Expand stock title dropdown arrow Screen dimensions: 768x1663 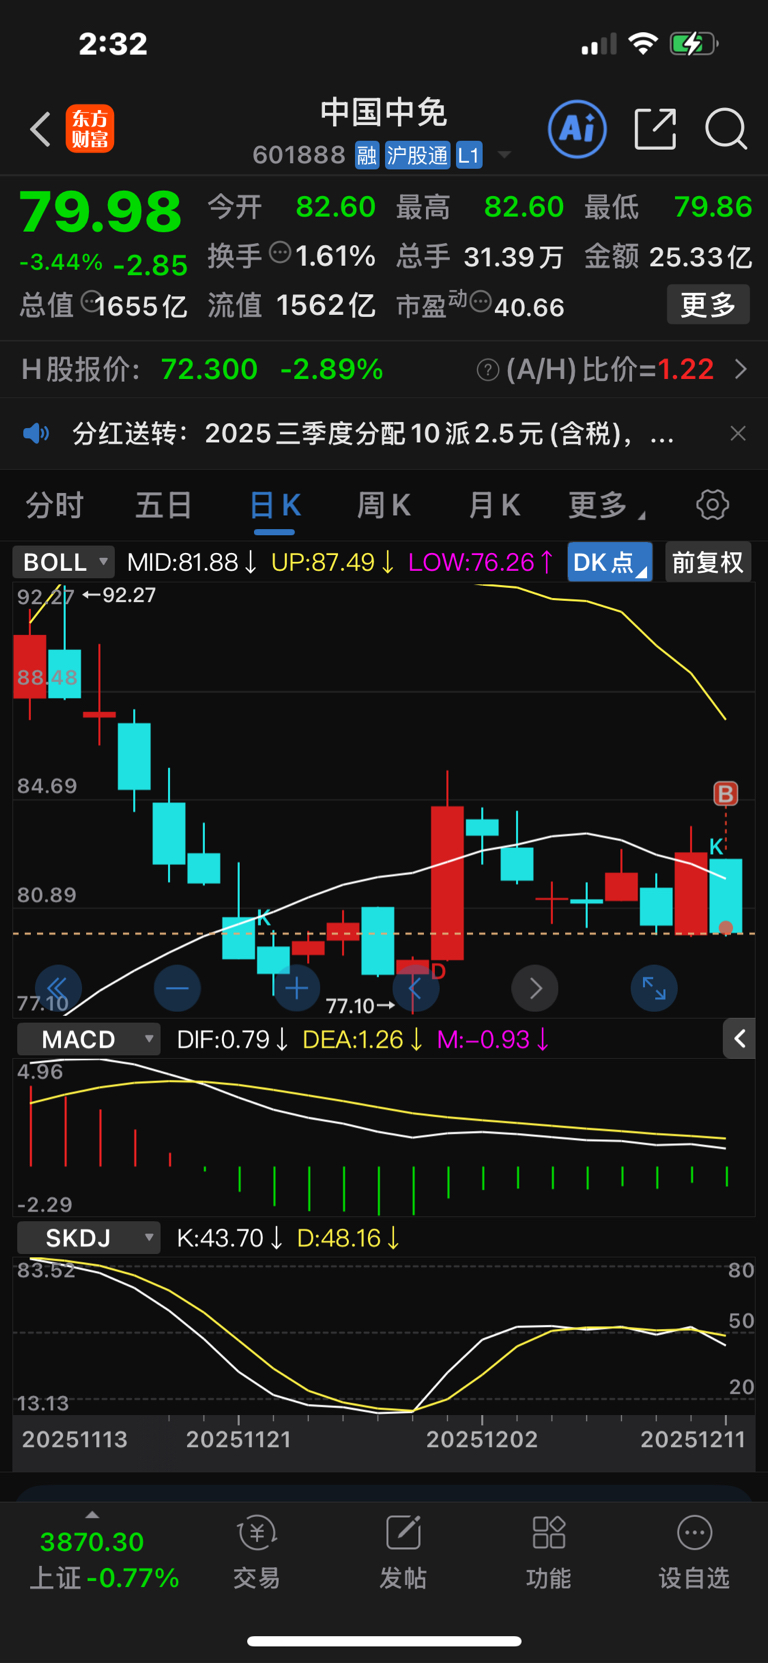pos(504,155)
